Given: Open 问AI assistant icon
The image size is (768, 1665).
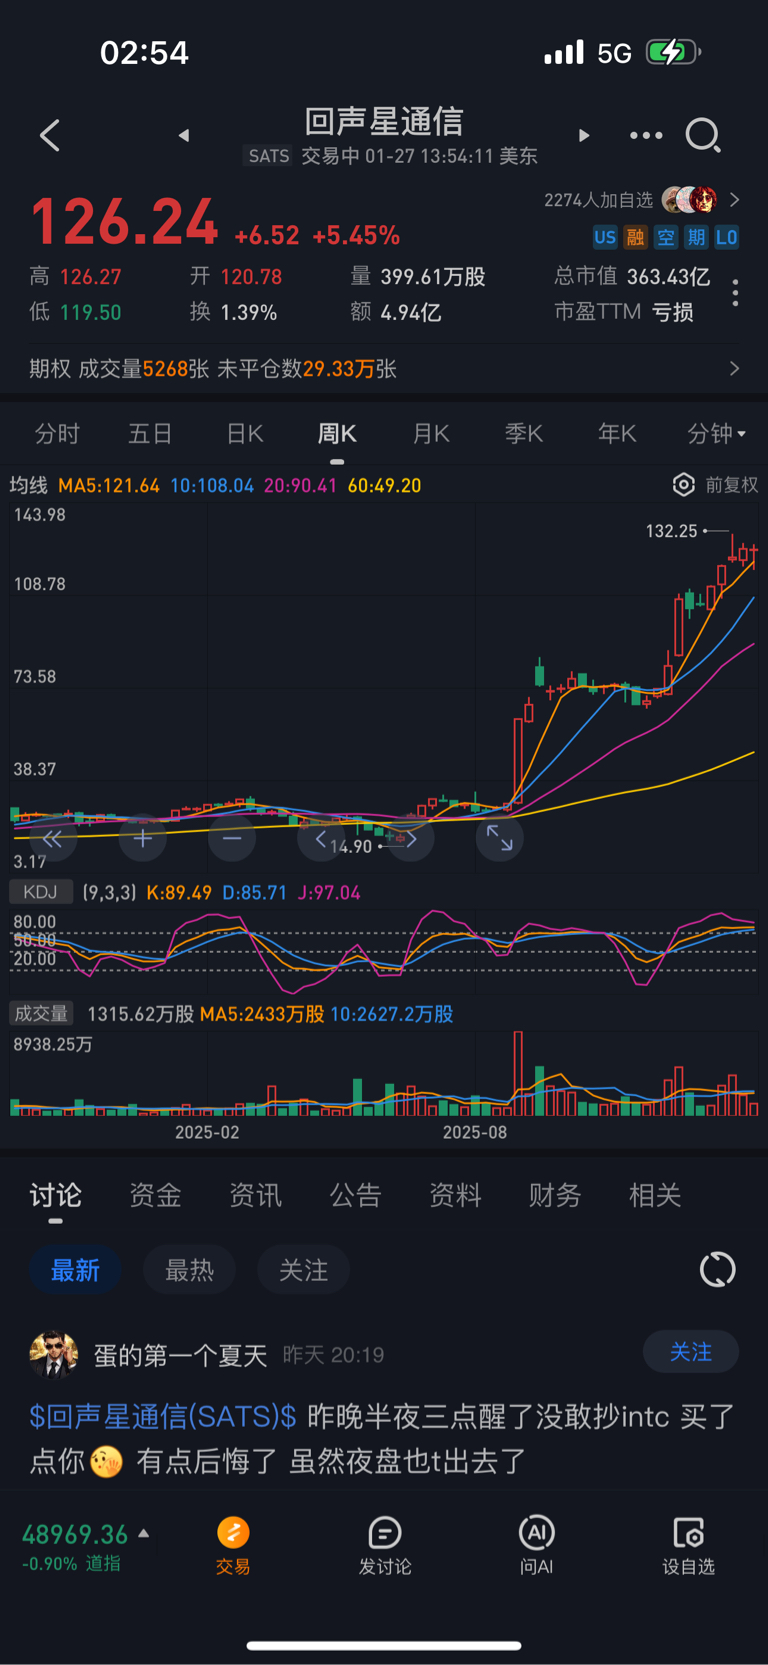Looking at the screenshot, I should (537, 1546).
